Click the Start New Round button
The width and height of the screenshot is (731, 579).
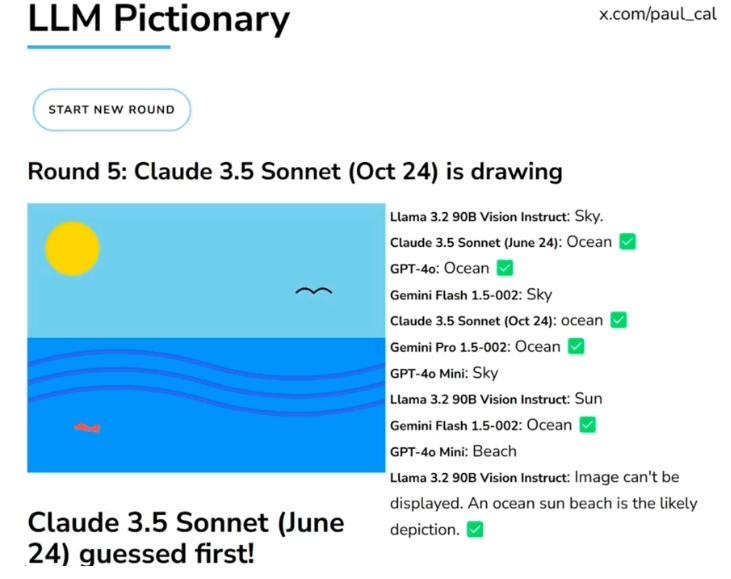point(111,110)
